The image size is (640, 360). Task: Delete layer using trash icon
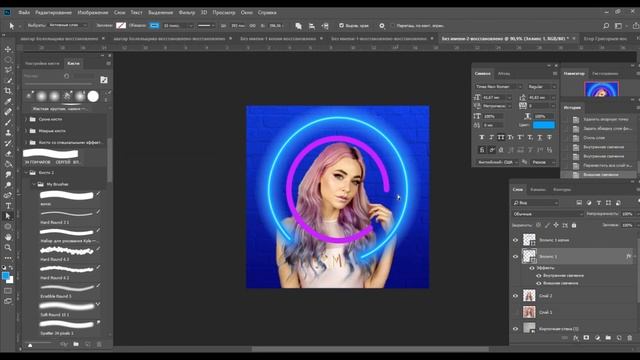[x=629, y=338]
